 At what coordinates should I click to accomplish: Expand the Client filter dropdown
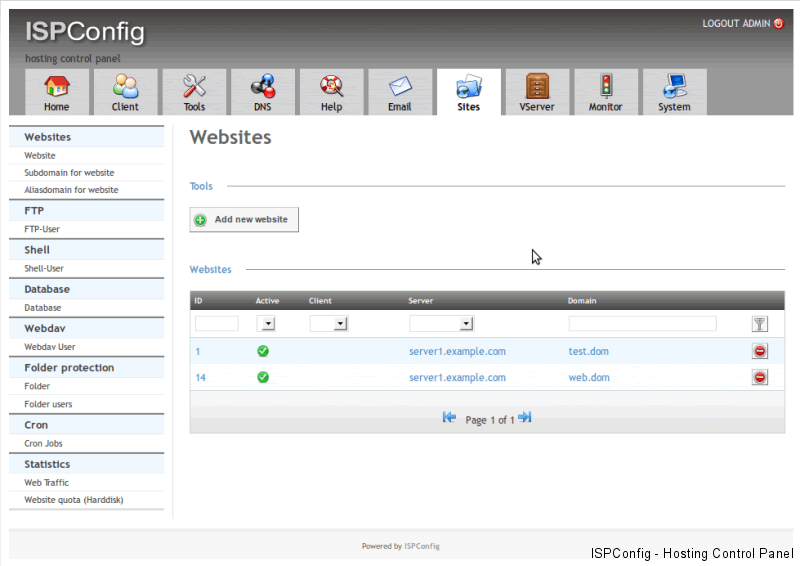click(340, 324)
